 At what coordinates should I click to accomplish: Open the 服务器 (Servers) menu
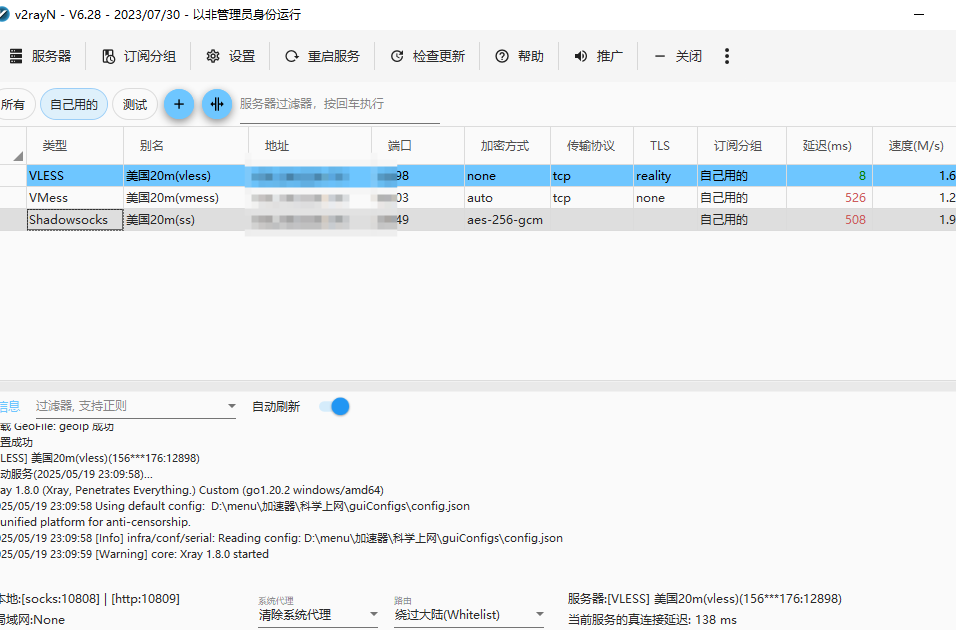click(40, 57)
